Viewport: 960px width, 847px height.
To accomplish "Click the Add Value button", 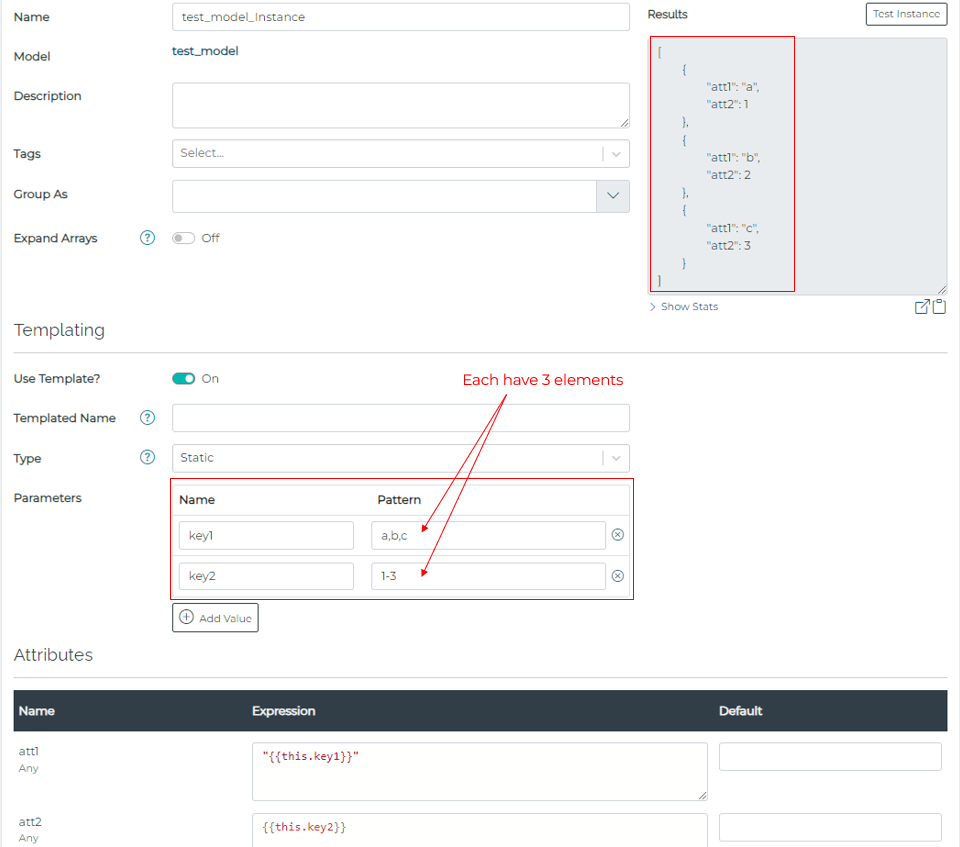I will (x=215, y=617).
